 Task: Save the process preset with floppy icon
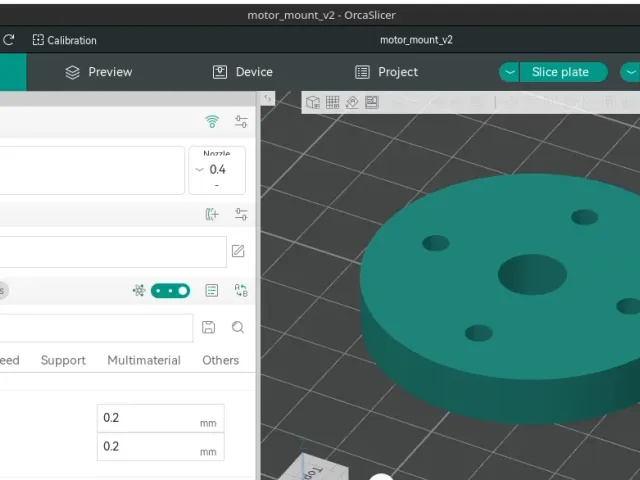point(208,327)
